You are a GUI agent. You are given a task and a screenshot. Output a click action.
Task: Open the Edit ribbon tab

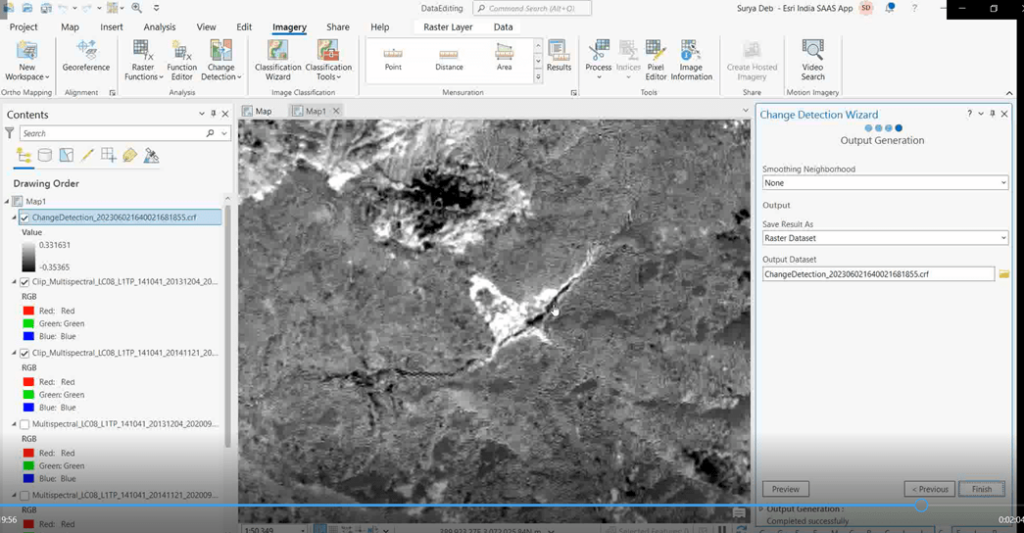(244, 27)
